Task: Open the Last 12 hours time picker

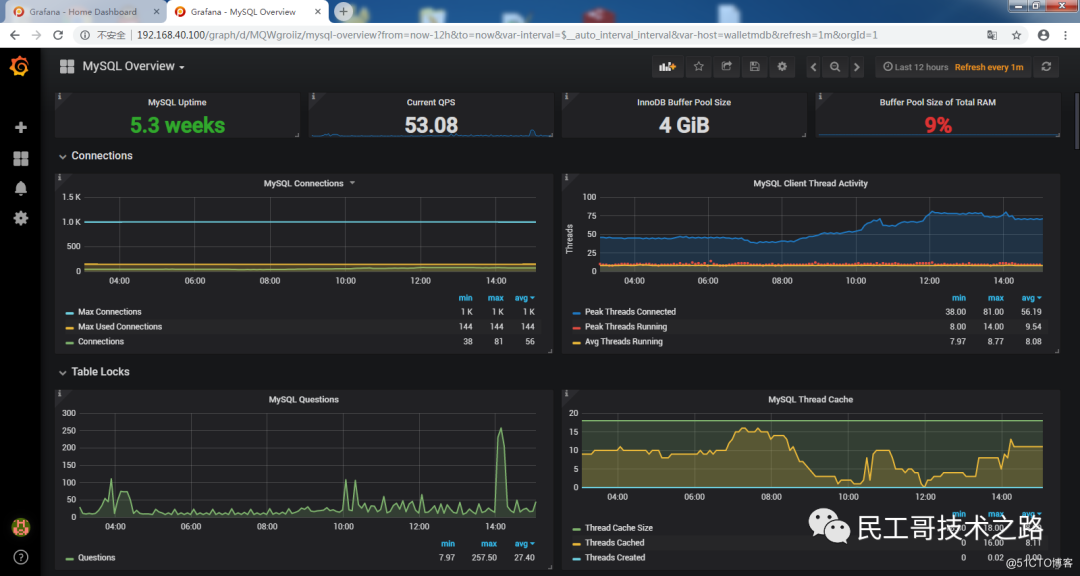Action: click(916, 67)
